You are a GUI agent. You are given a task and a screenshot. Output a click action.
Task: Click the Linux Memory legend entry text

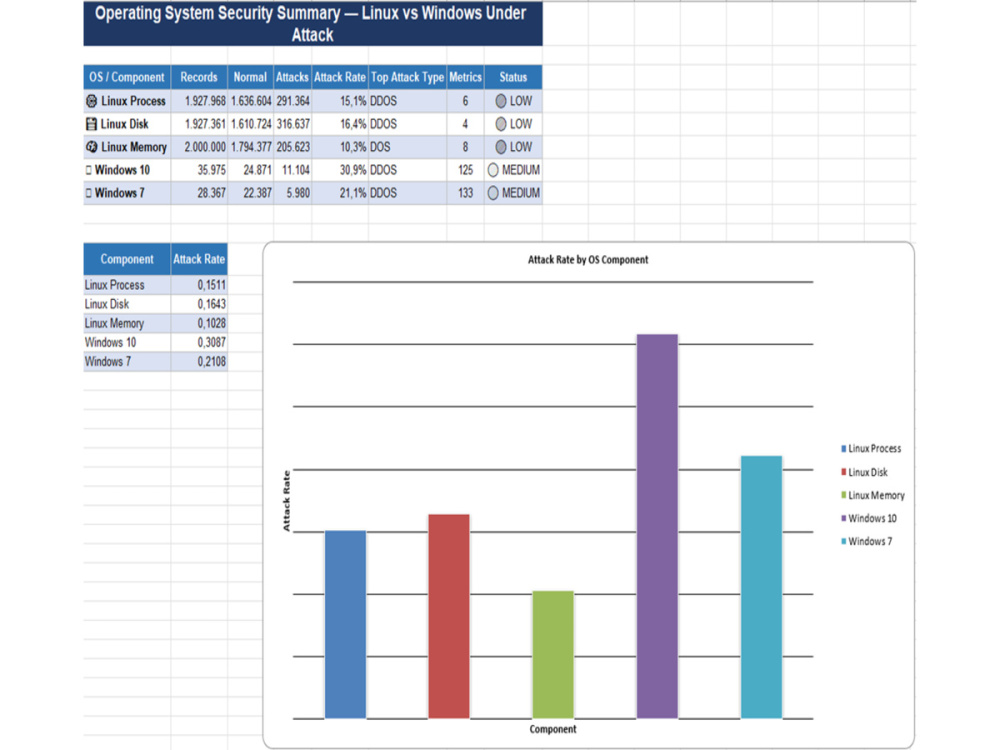click(876, 495)
